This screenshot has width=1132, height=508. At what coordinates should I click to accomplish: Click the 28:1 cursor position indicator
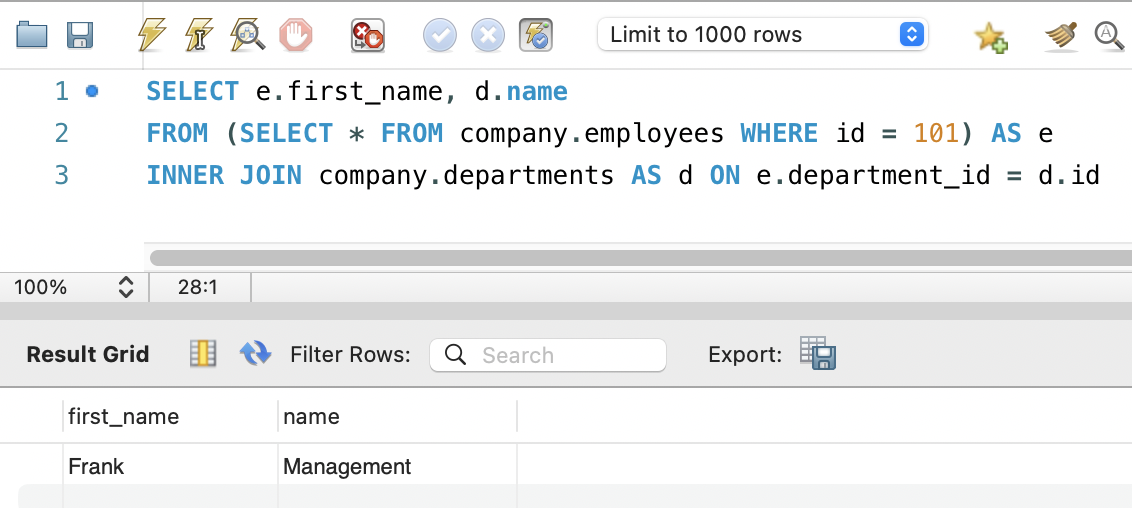coord(198,287)
